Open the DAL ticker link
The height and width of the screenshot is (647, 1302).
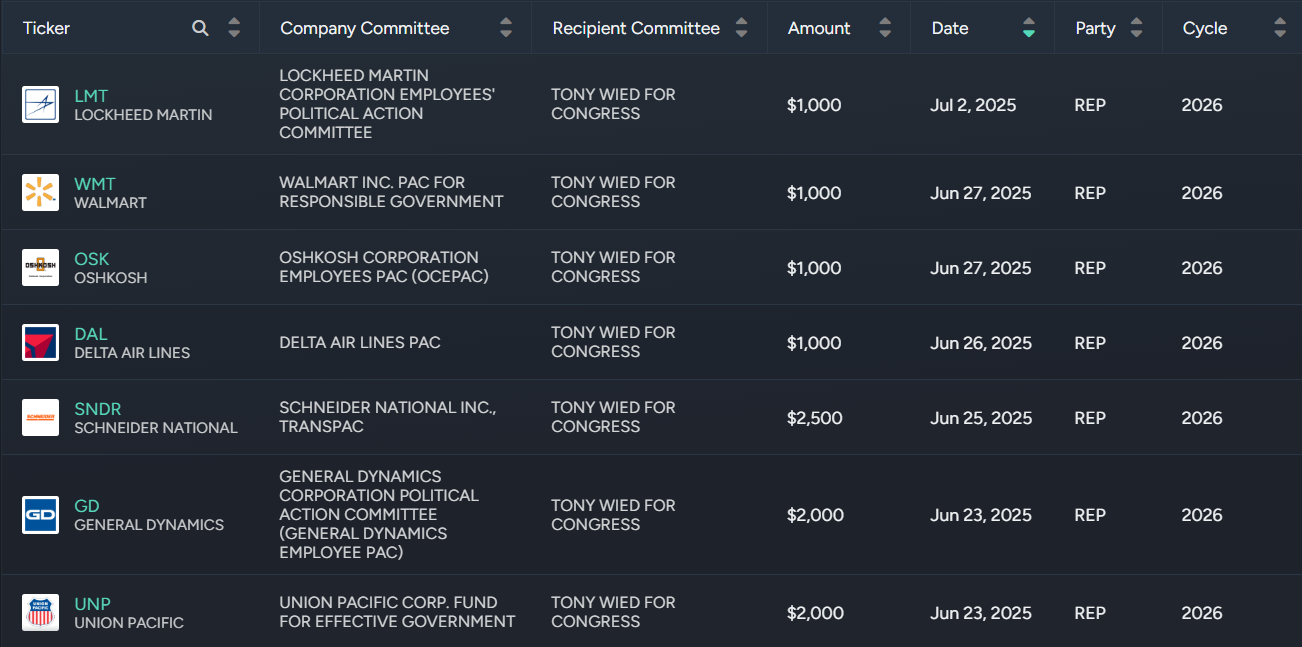coord(90,334)
